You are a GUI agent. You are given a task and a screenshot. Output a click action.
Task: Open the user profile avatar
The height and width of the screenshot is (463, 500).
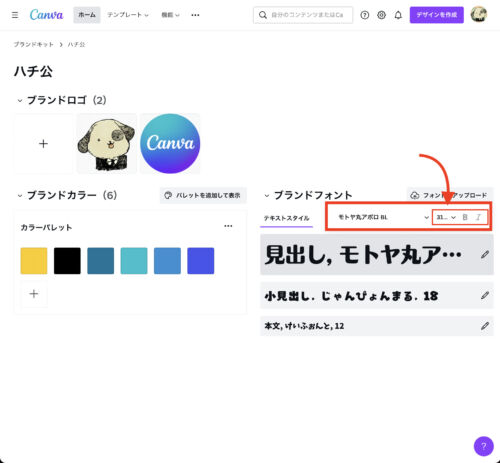(x=479, y=15)
